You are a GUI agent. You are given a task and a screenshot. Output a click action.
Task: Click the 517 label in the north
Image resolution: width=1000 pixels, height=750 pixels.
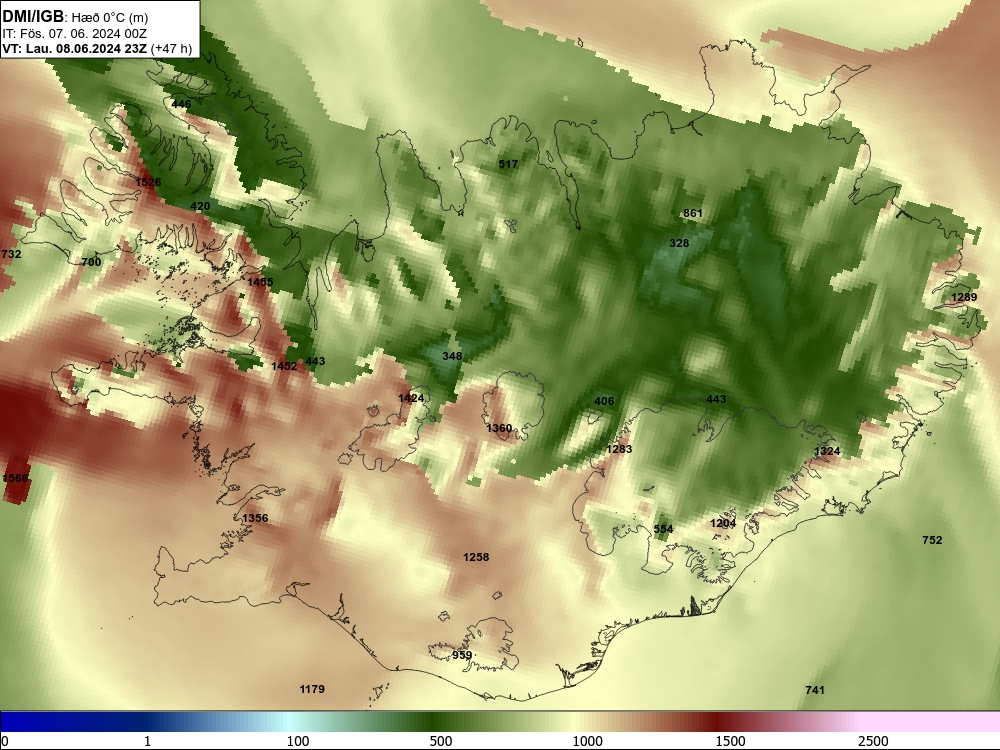coord(508,164)
